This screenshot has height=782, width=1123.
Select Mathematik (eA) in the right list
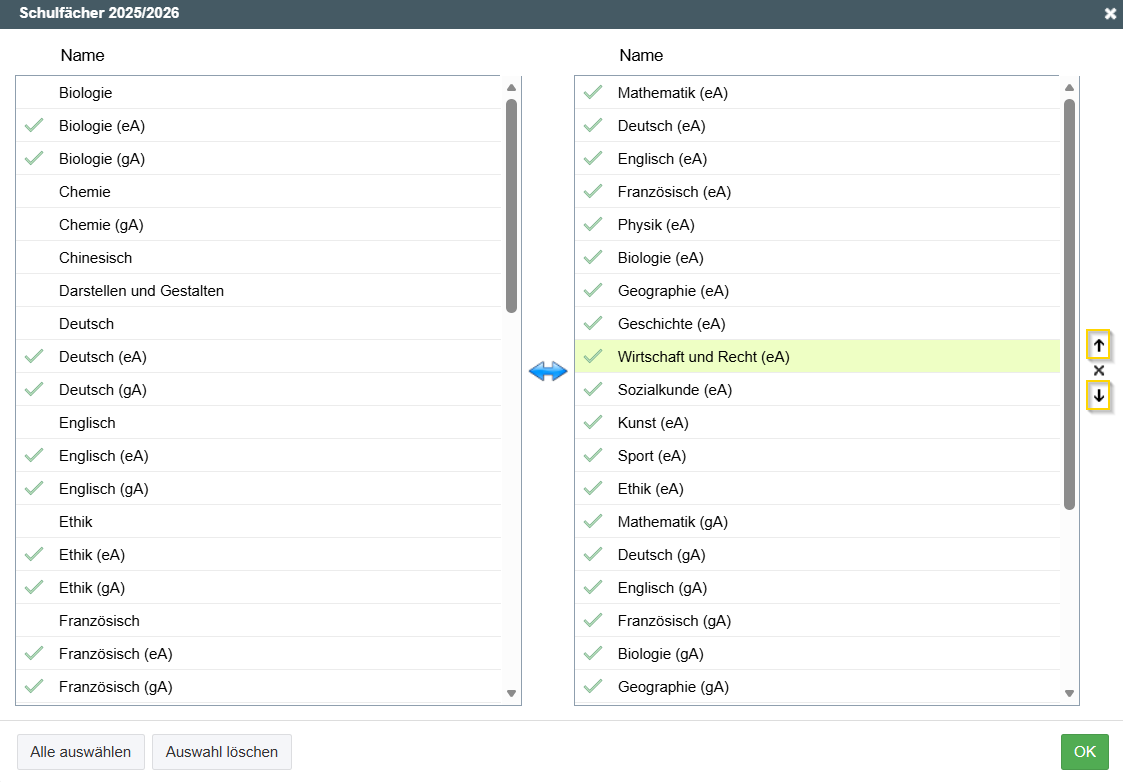pos(672,93)
